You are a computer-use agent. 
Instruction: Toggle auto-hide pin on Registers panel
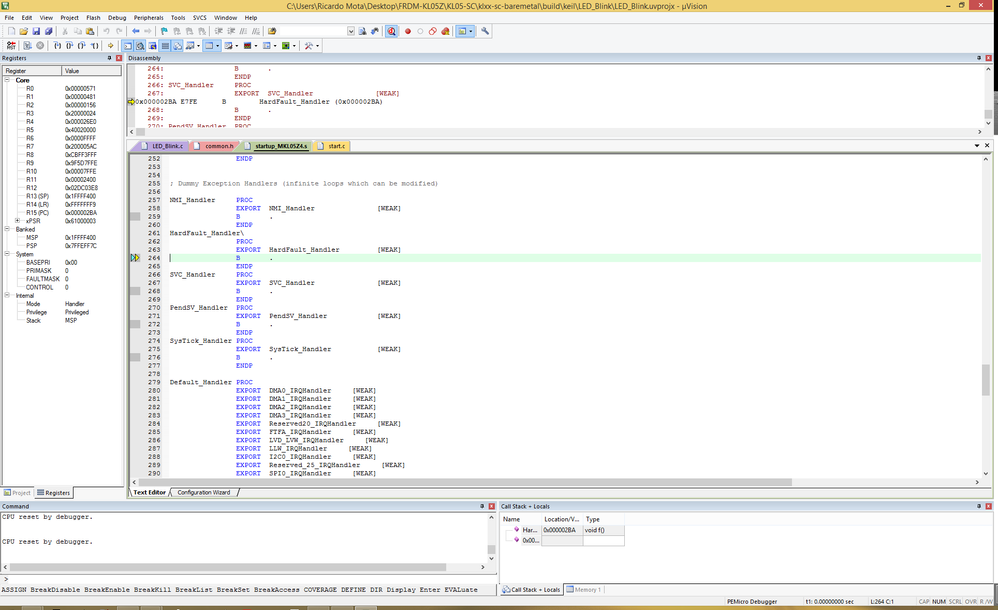(x=109, y=58)
